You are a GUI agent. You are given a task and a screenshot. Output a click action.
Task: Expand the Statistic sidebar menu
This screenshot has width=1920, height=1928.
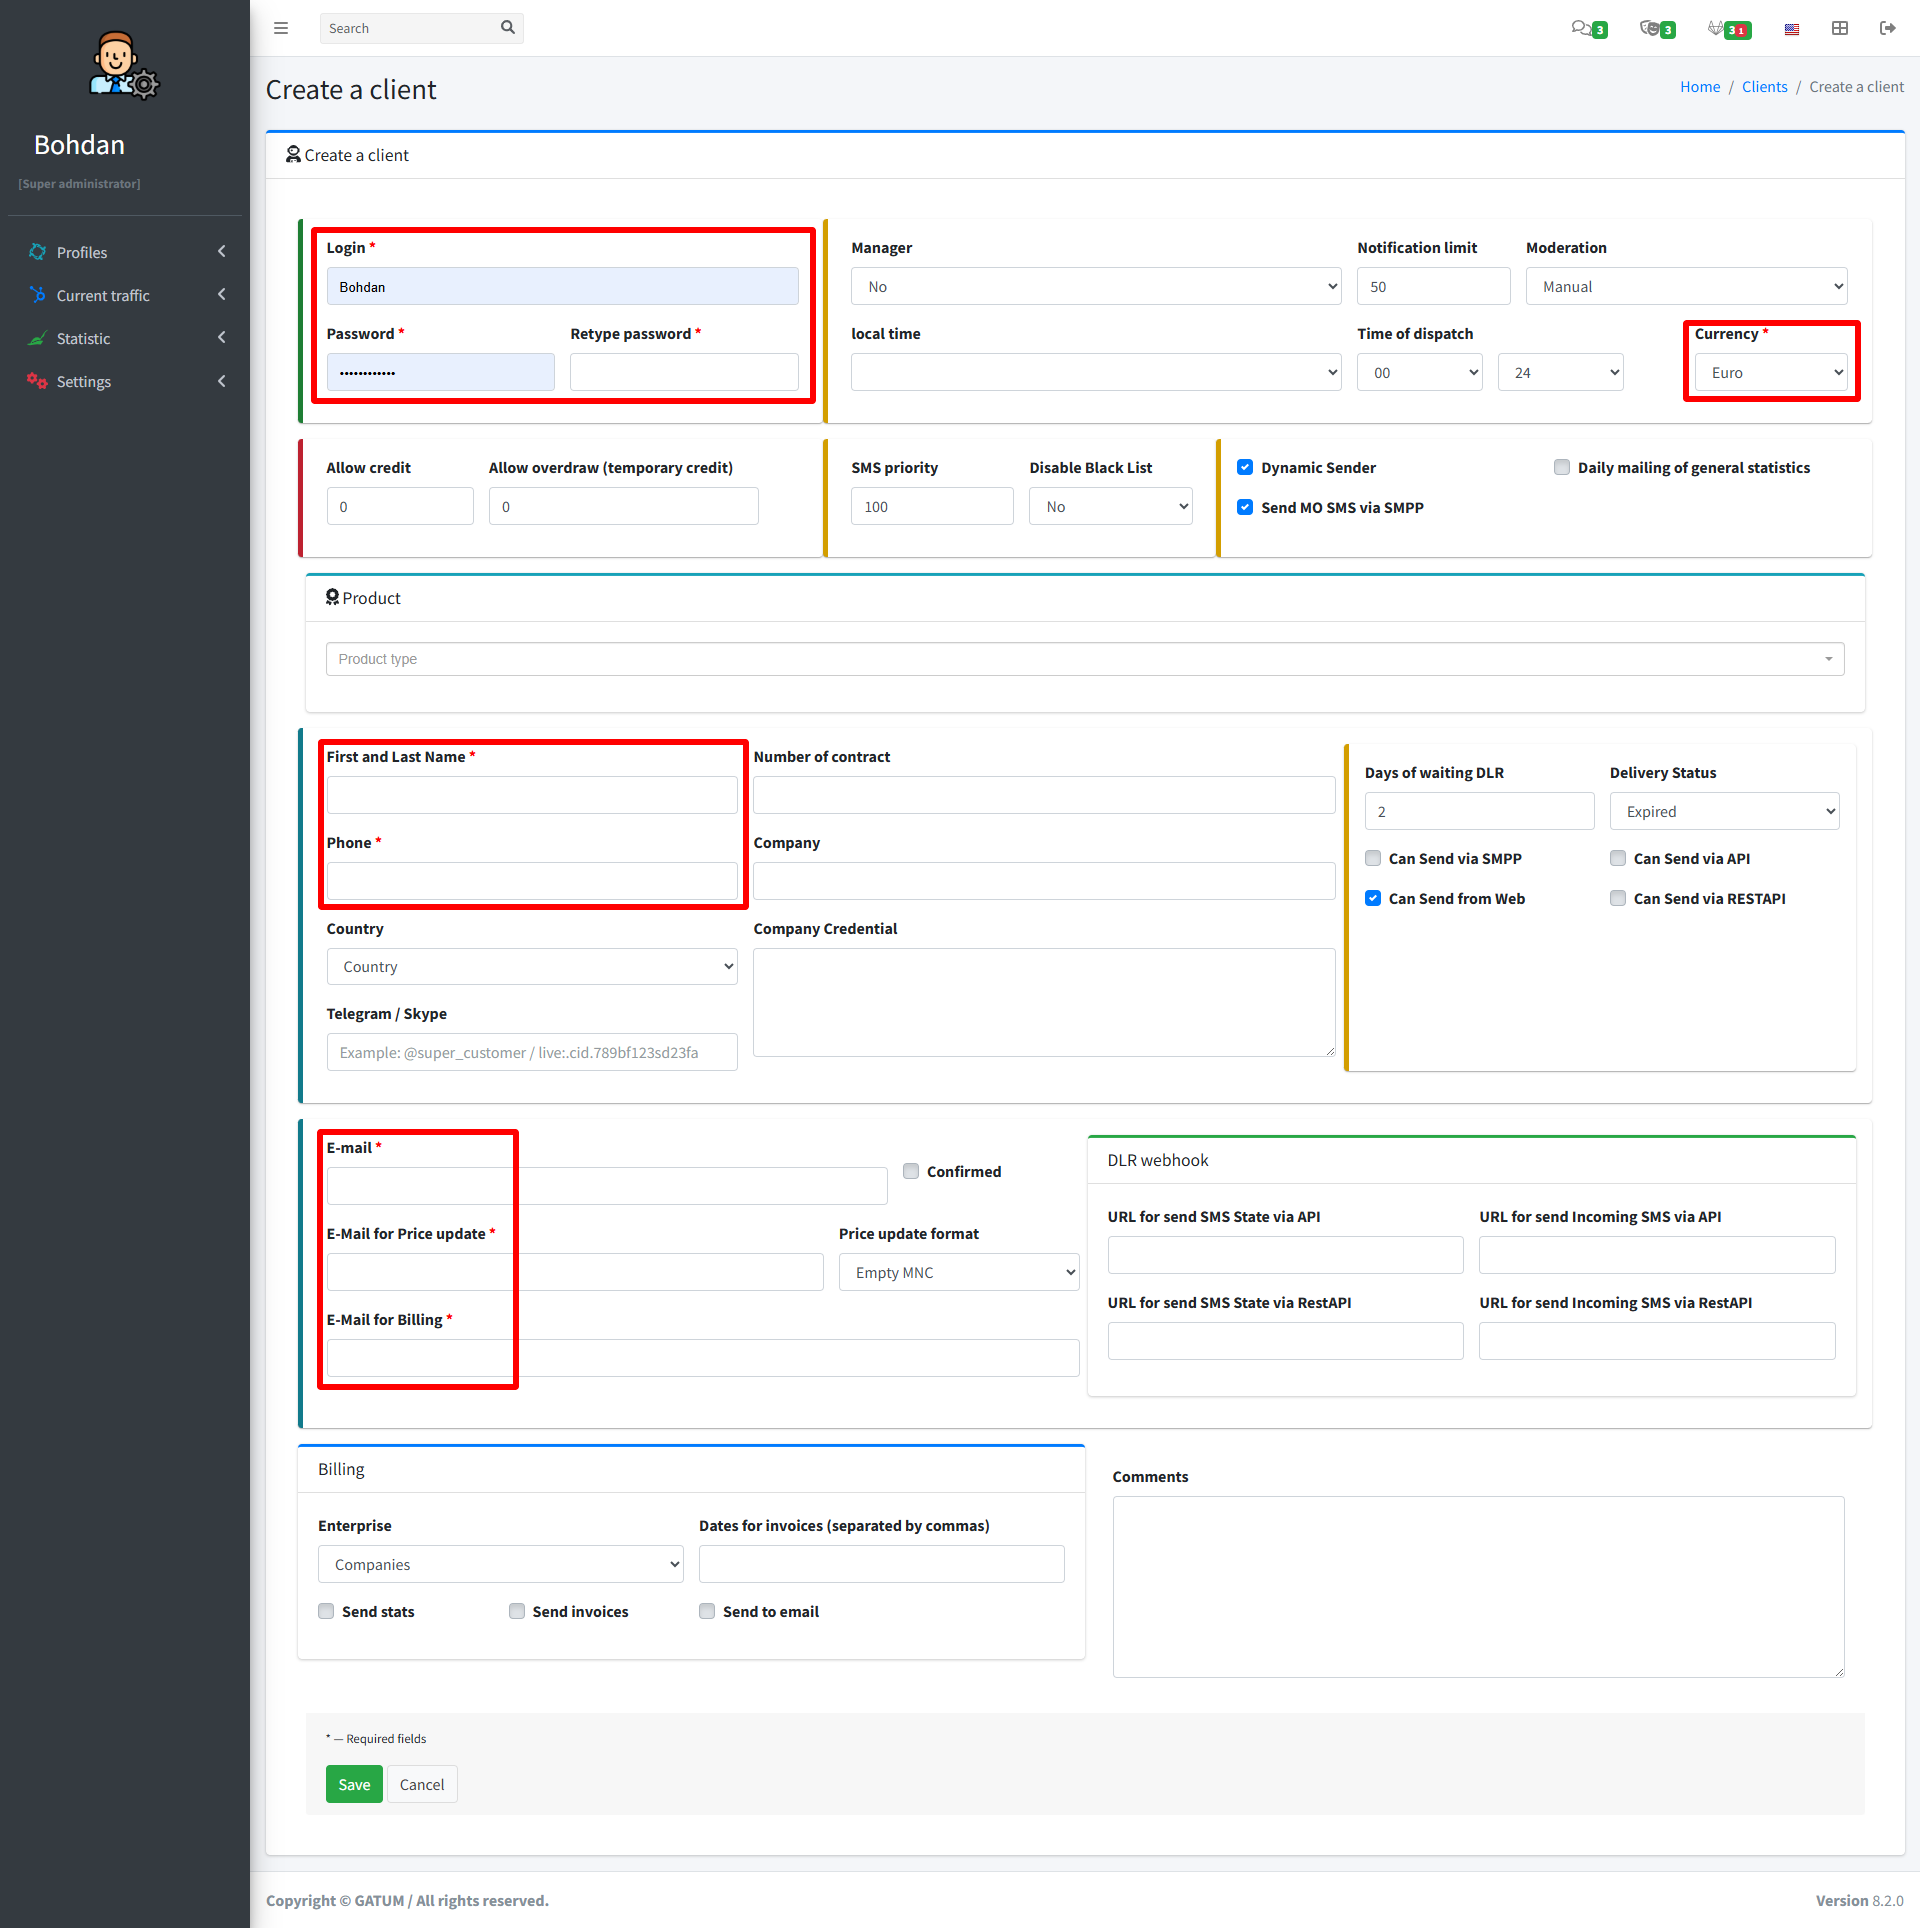click(83, 338)
